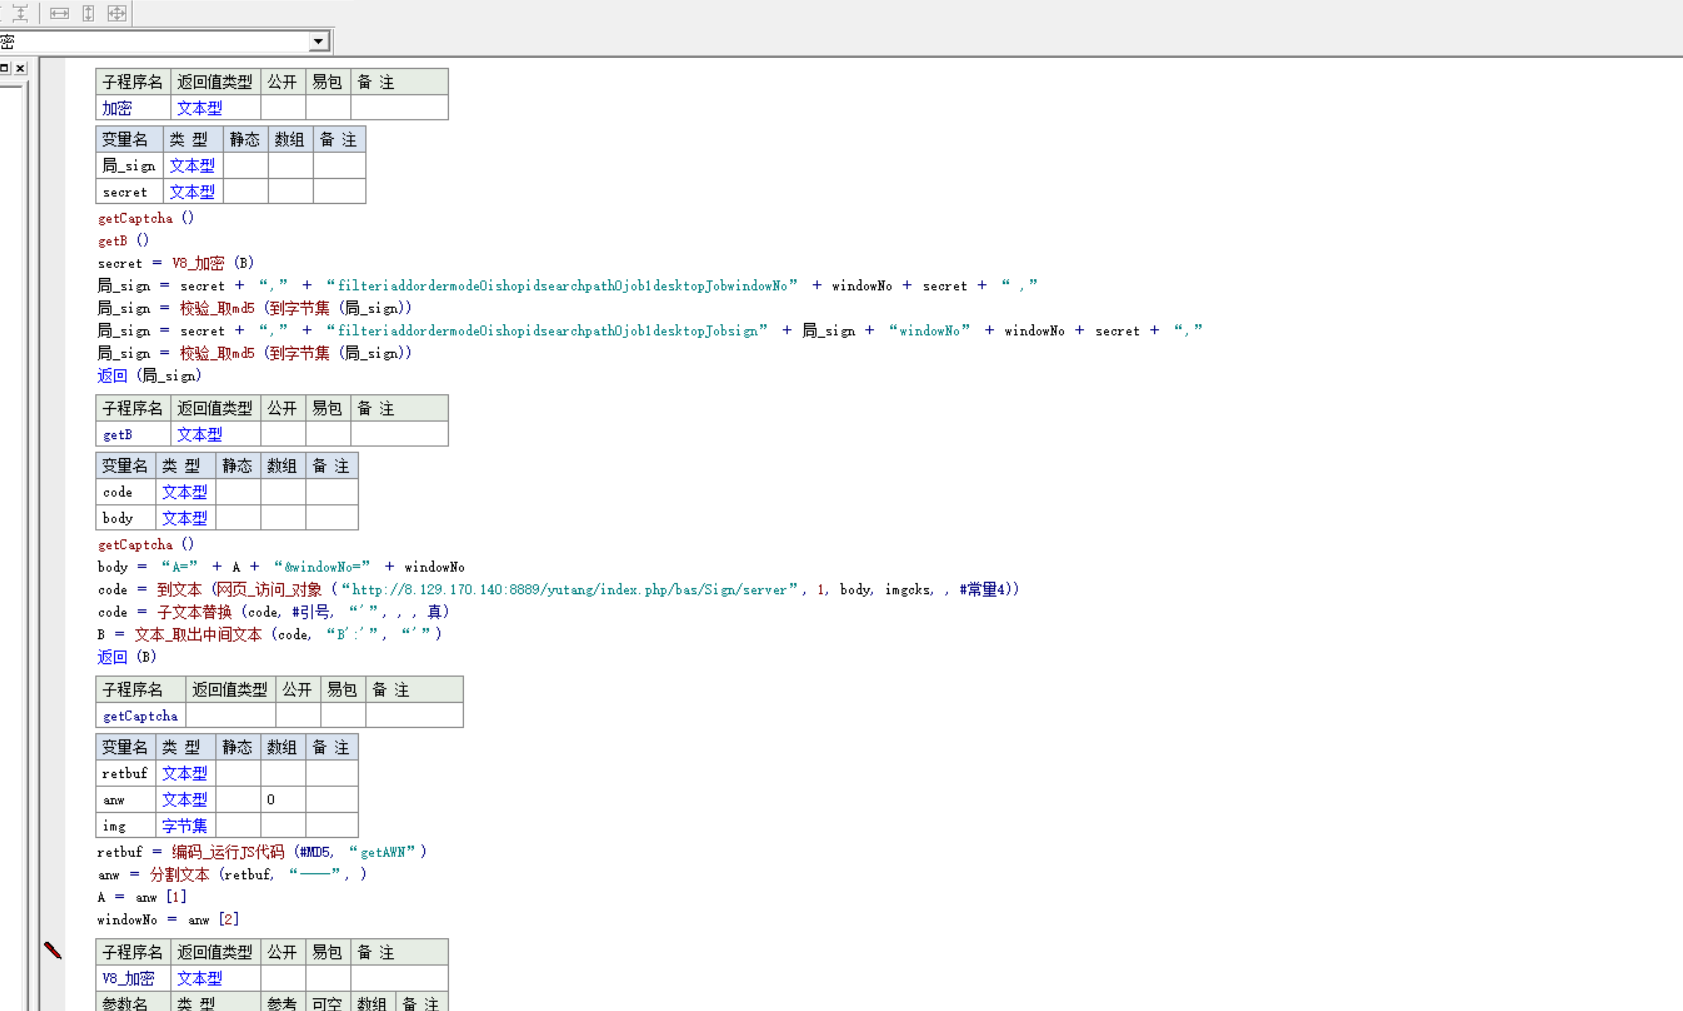Select the variable name secret
The height and width of the screenshot is (1011, 1683).
point(130,192)
